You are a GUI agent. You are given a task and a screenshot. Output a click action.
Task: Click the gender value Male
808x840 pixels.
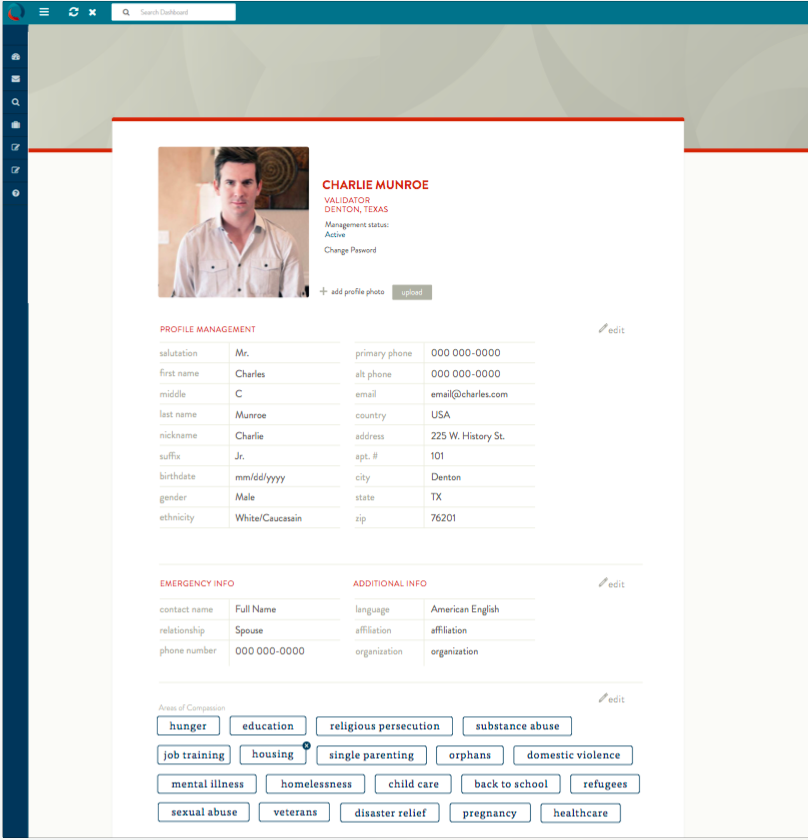click(x=245, y=497)
